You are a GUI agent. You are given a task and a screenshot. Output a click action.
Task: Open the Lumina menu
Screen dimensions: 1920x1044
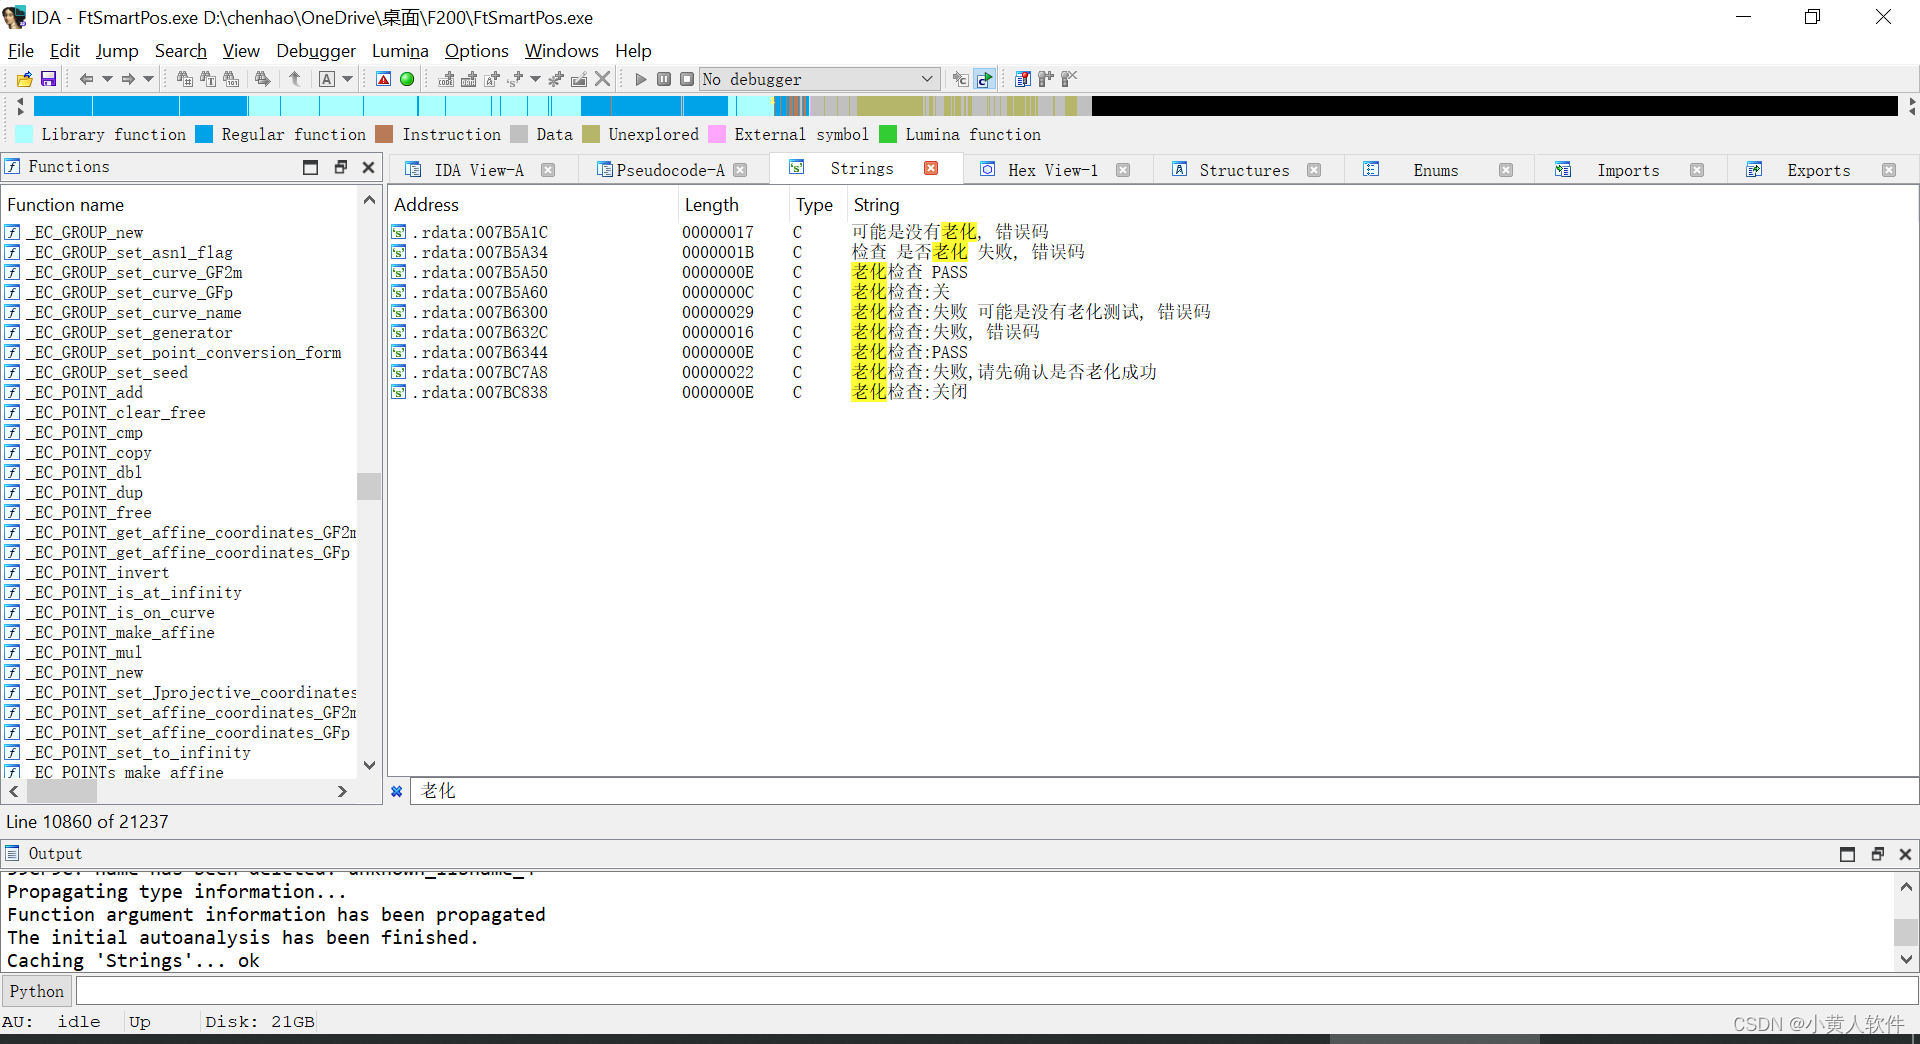point(400,51)
